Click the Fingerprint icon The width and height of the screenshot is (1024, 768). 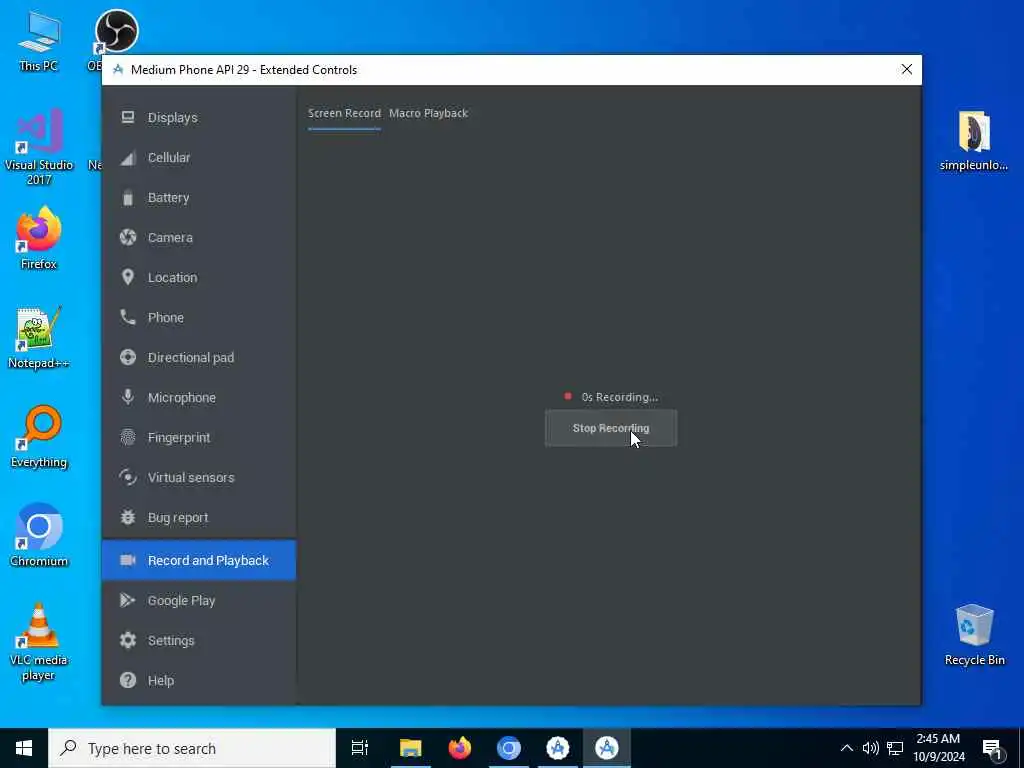(x=128, y=437)
